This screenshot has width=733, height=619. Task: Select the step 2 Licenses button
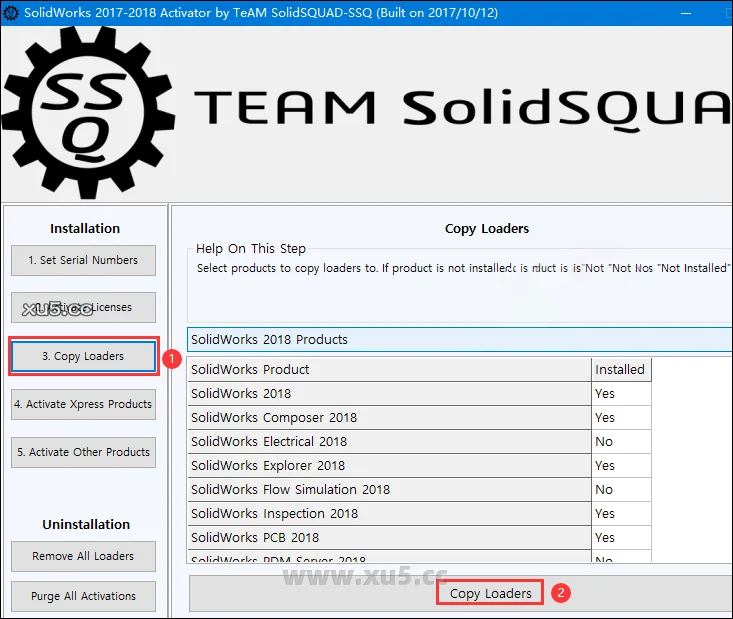84,308
